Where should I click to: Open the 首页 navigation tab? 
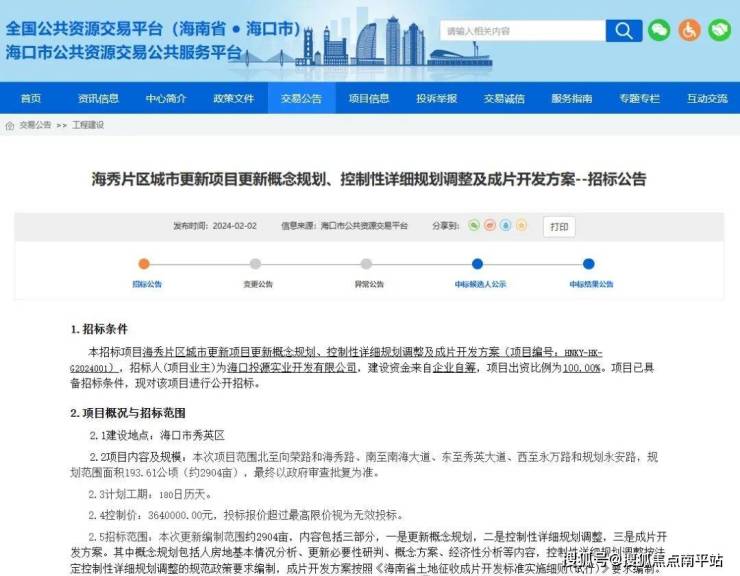(x=31, y=98)
